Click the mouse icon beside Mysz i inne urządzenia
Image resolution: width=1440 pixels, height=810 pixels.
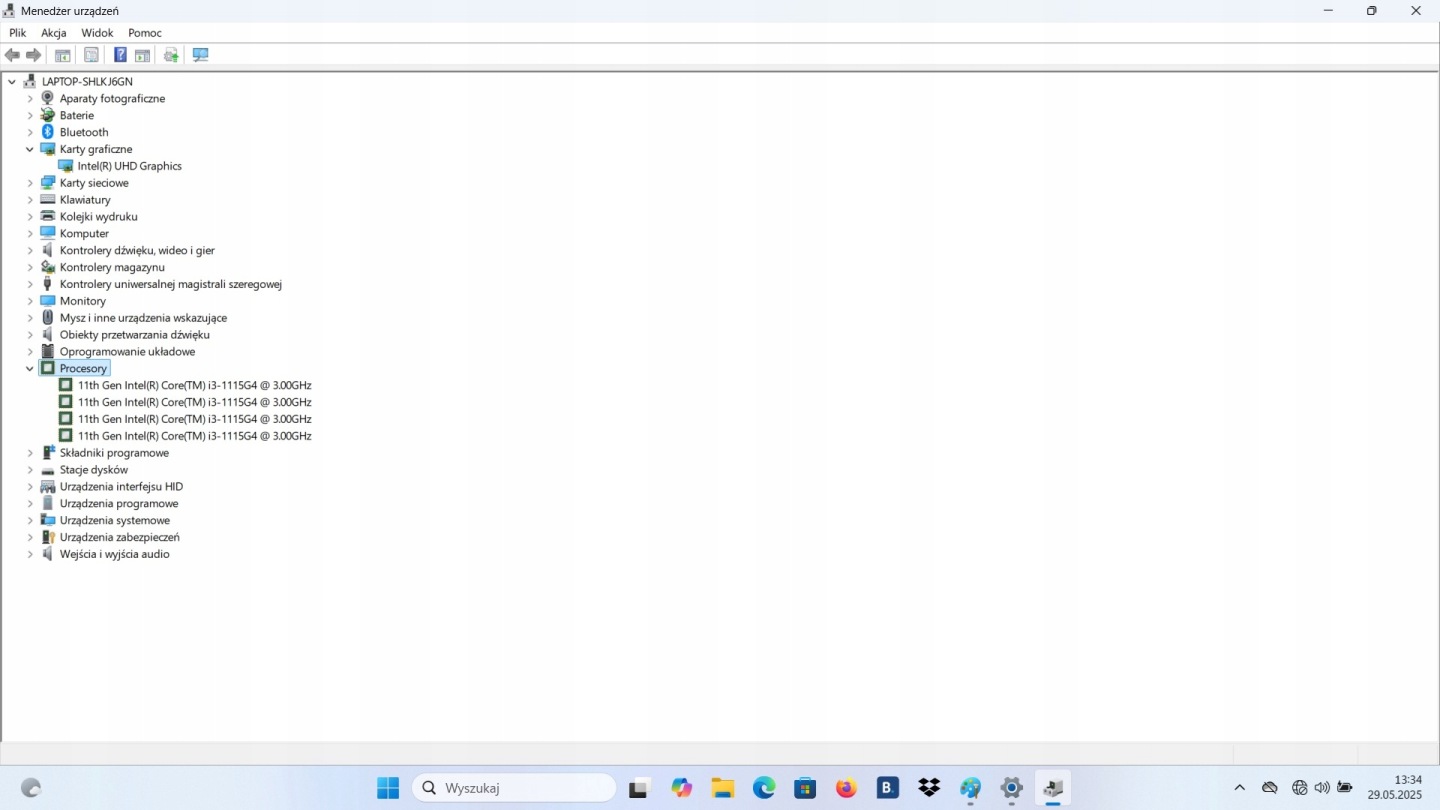pyautogui.click(x=48, y=318)
